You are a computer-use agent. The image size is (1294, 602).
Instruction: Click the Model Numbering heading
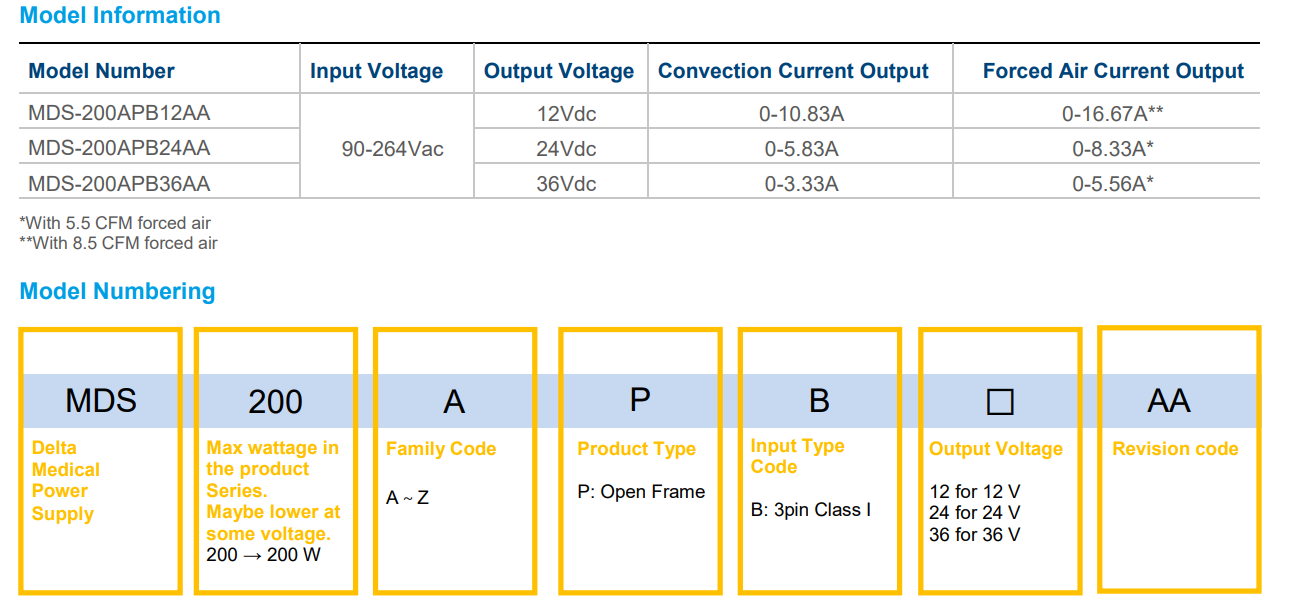(117, 292)
